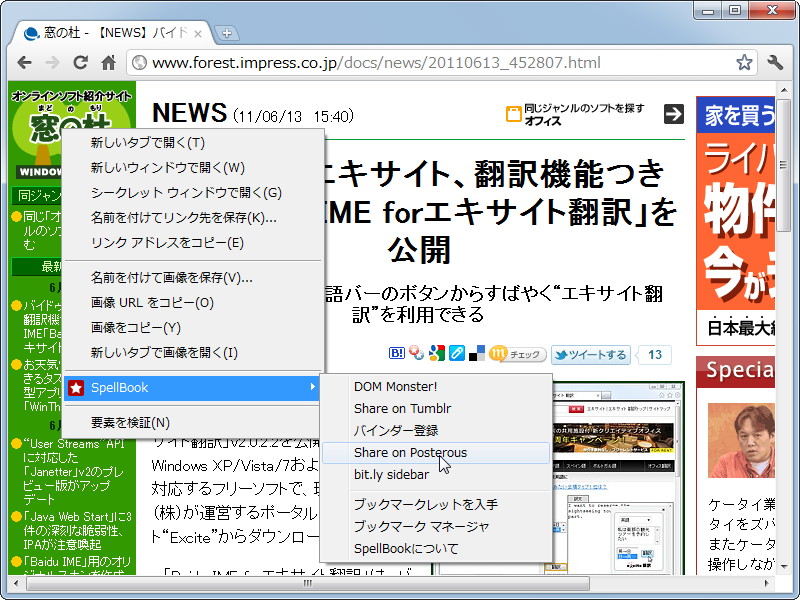Image resolution: width=800 pixels, height=600 pixels.
Task: Go back with the browser back arrow
Action: (24, 63)
